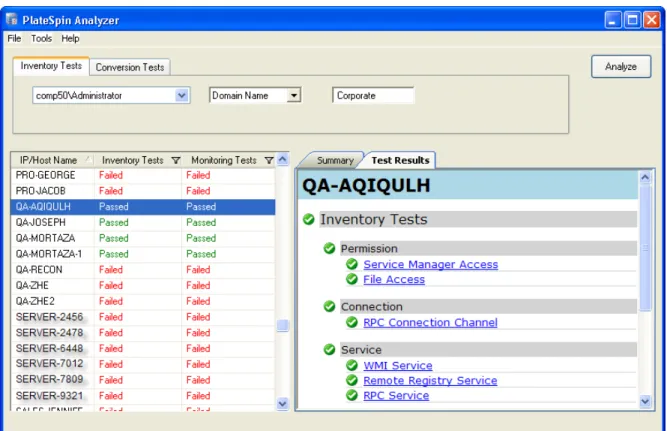Select the QA-MORTAZA host row
The width and height of the screenshot is (667, 431).
point(143,238)
